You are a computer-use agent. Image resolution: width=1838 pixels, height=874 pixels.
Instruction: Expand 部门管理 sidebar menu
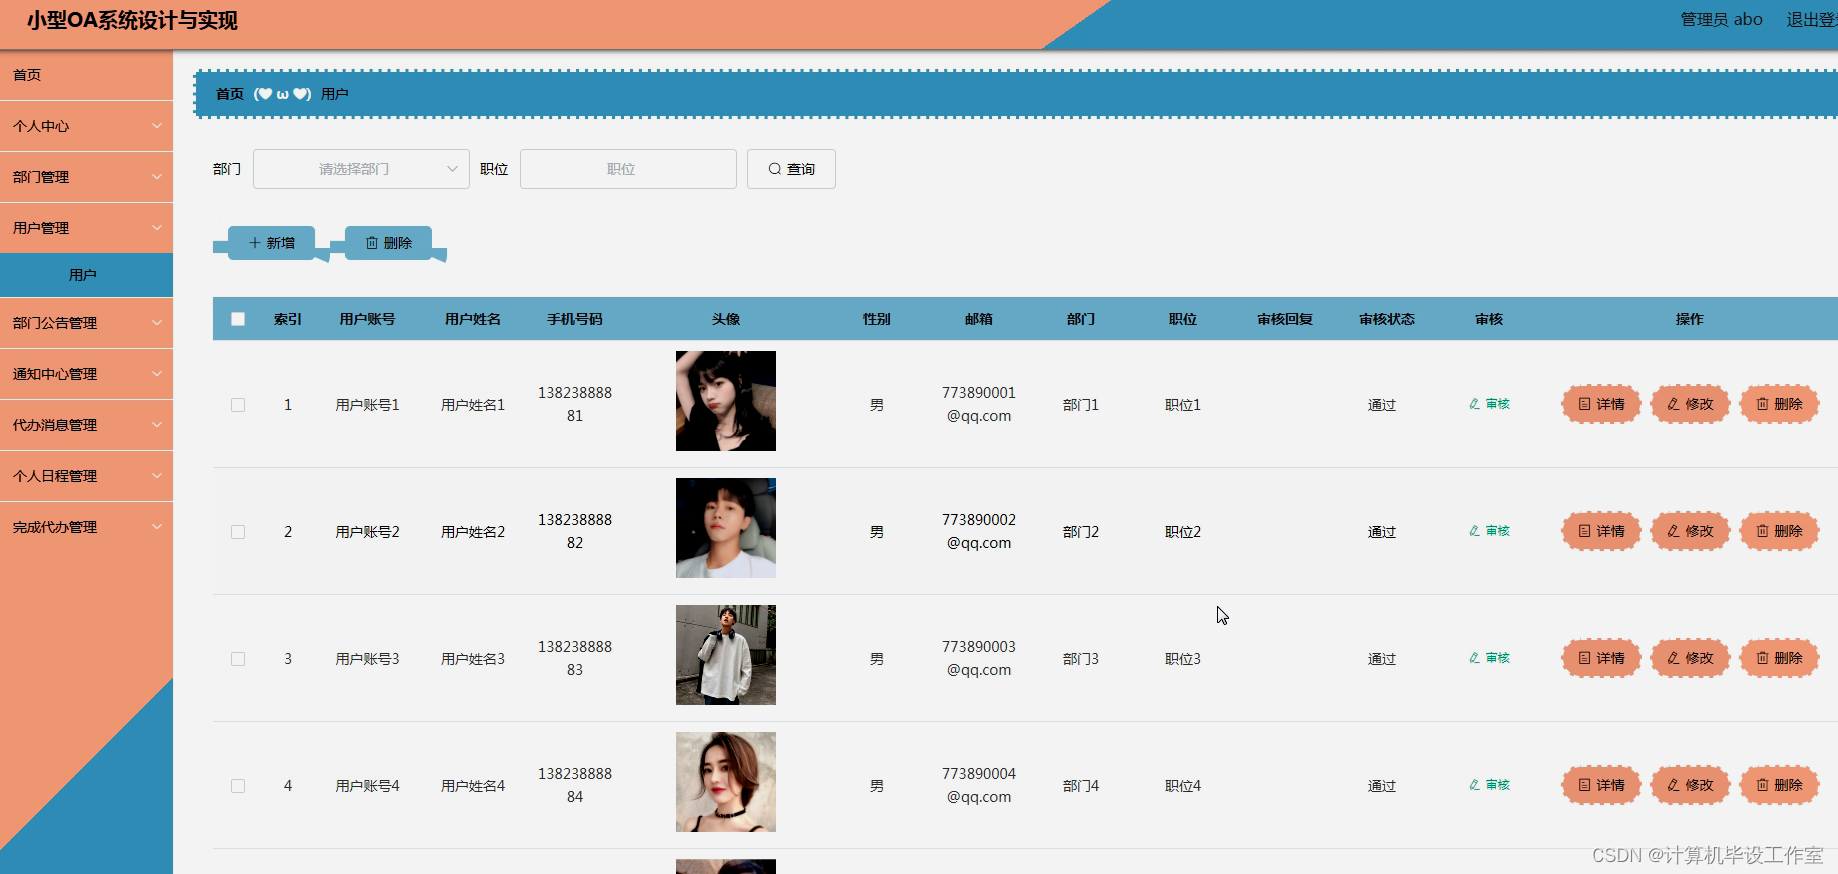pyautogui.click(x=86, y=177)
